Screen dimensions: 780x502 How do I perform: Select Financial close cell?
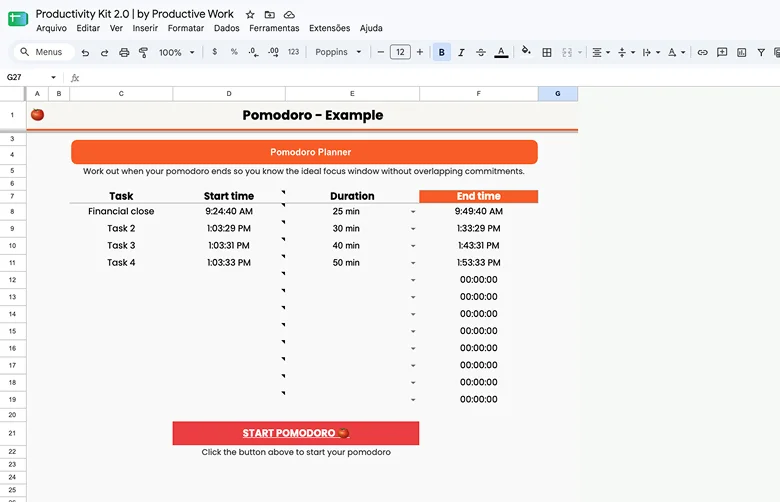(x=121, y=211)
